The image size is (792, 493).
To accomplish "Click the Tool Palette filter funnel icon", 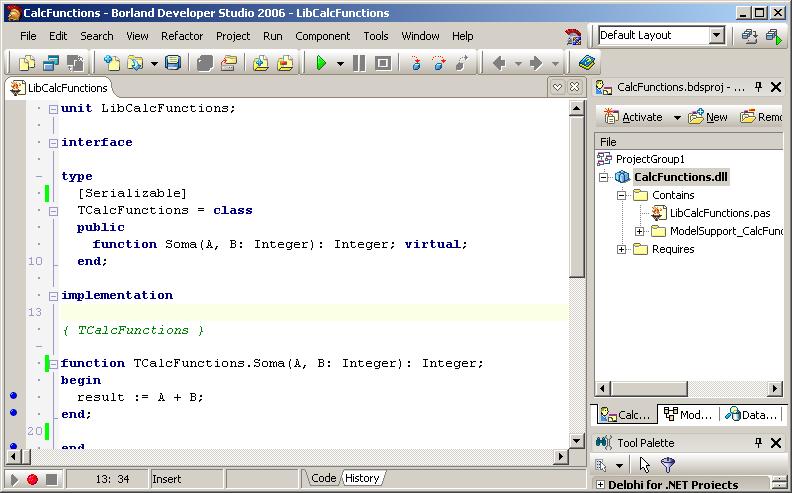I will [x=668, y=465].
